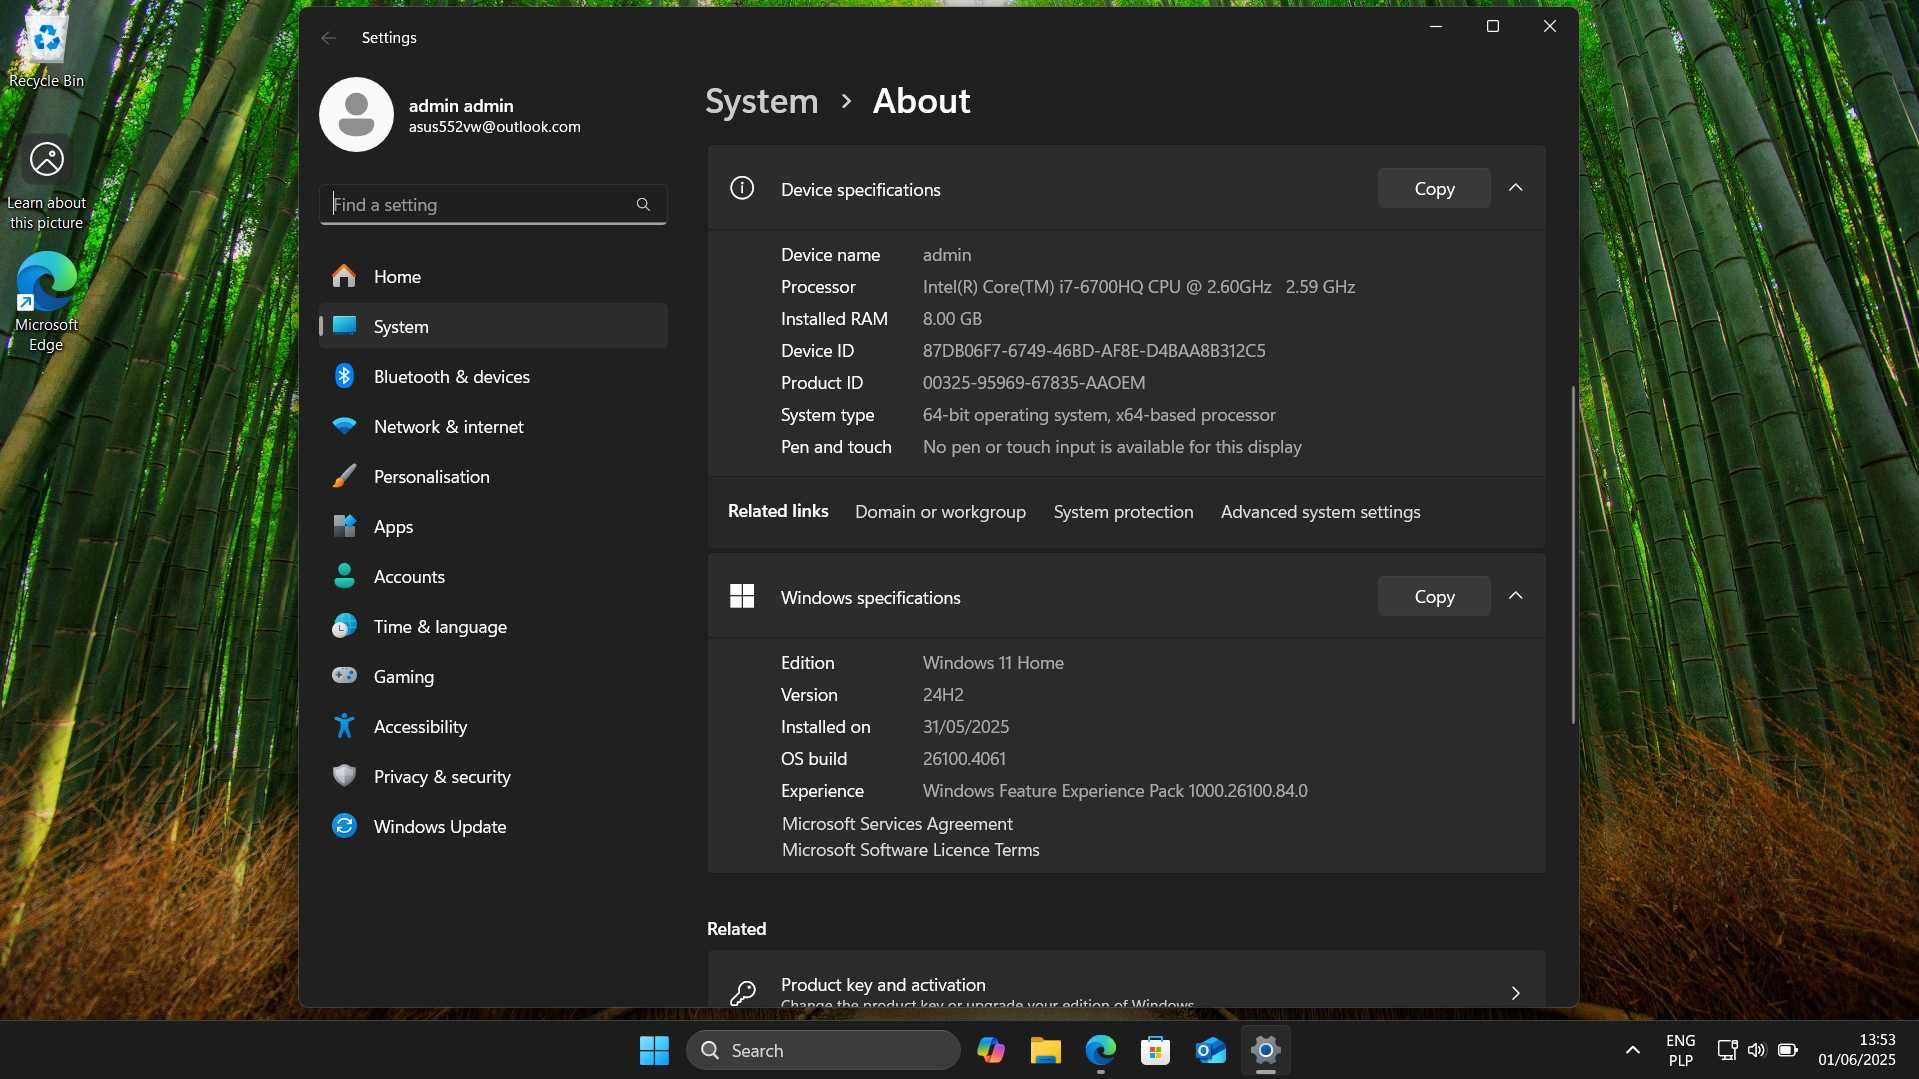Open the clock and date flyout
This screenshot has height=1079, width=1919.
pyautogui.click(x=1857, y=1050)
